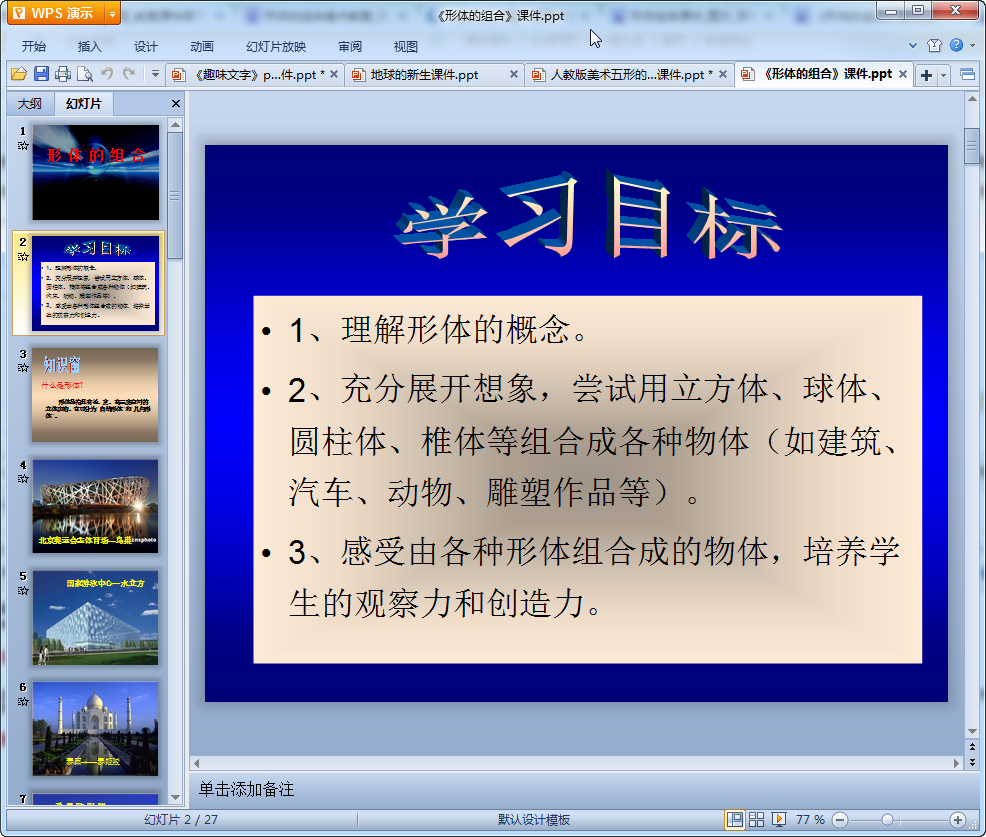Open the skin shirt icon
The image size is (986, 837).
[x=934, y=45]
